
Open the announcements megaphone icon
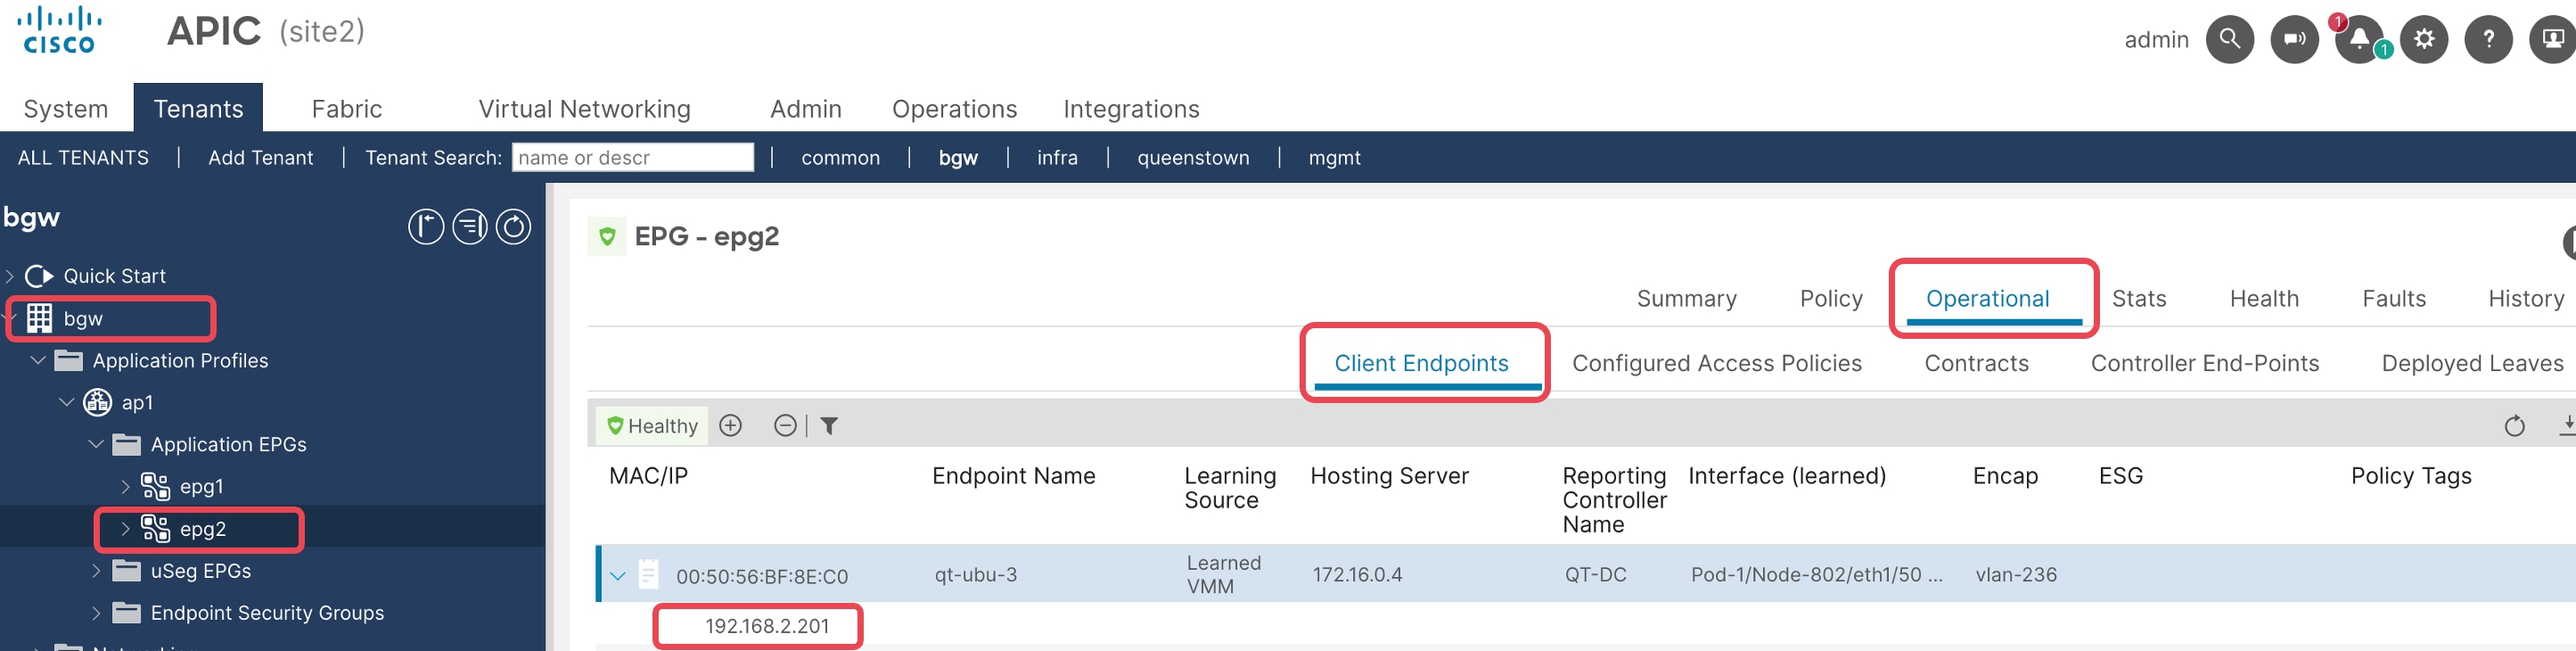point(2294,39)
